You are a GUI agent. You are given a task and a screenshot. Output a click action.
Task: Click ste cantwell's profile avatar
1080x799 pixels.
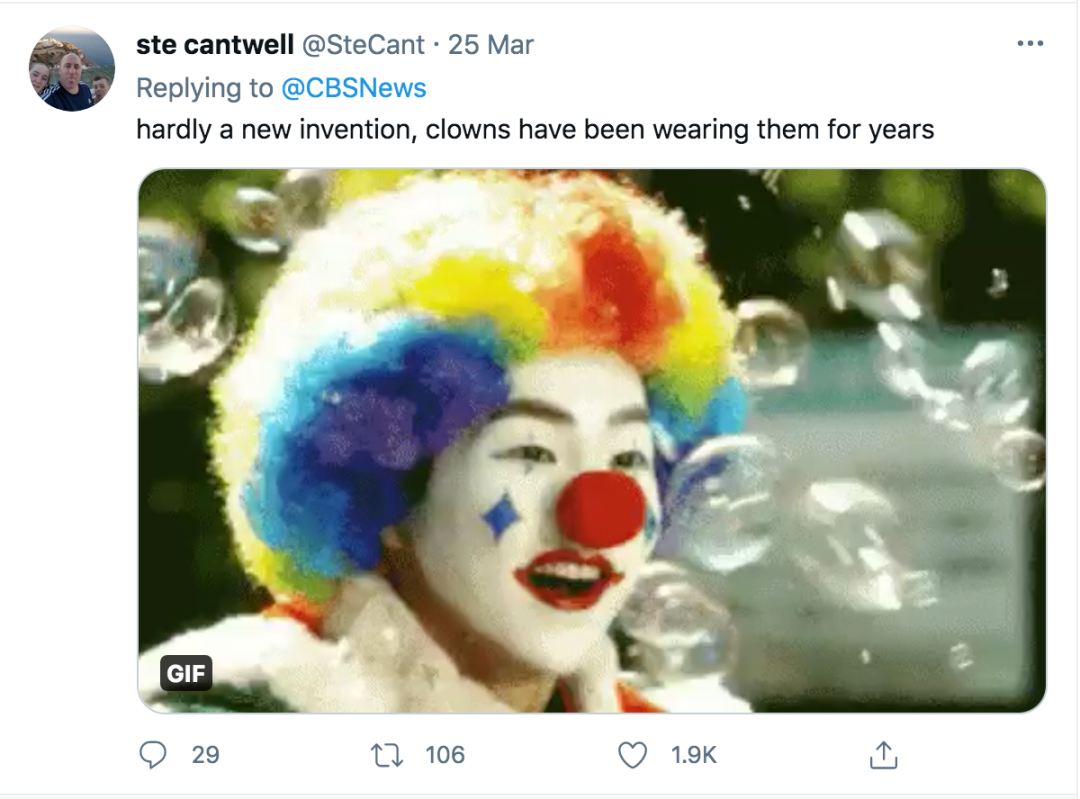(71, 69)
